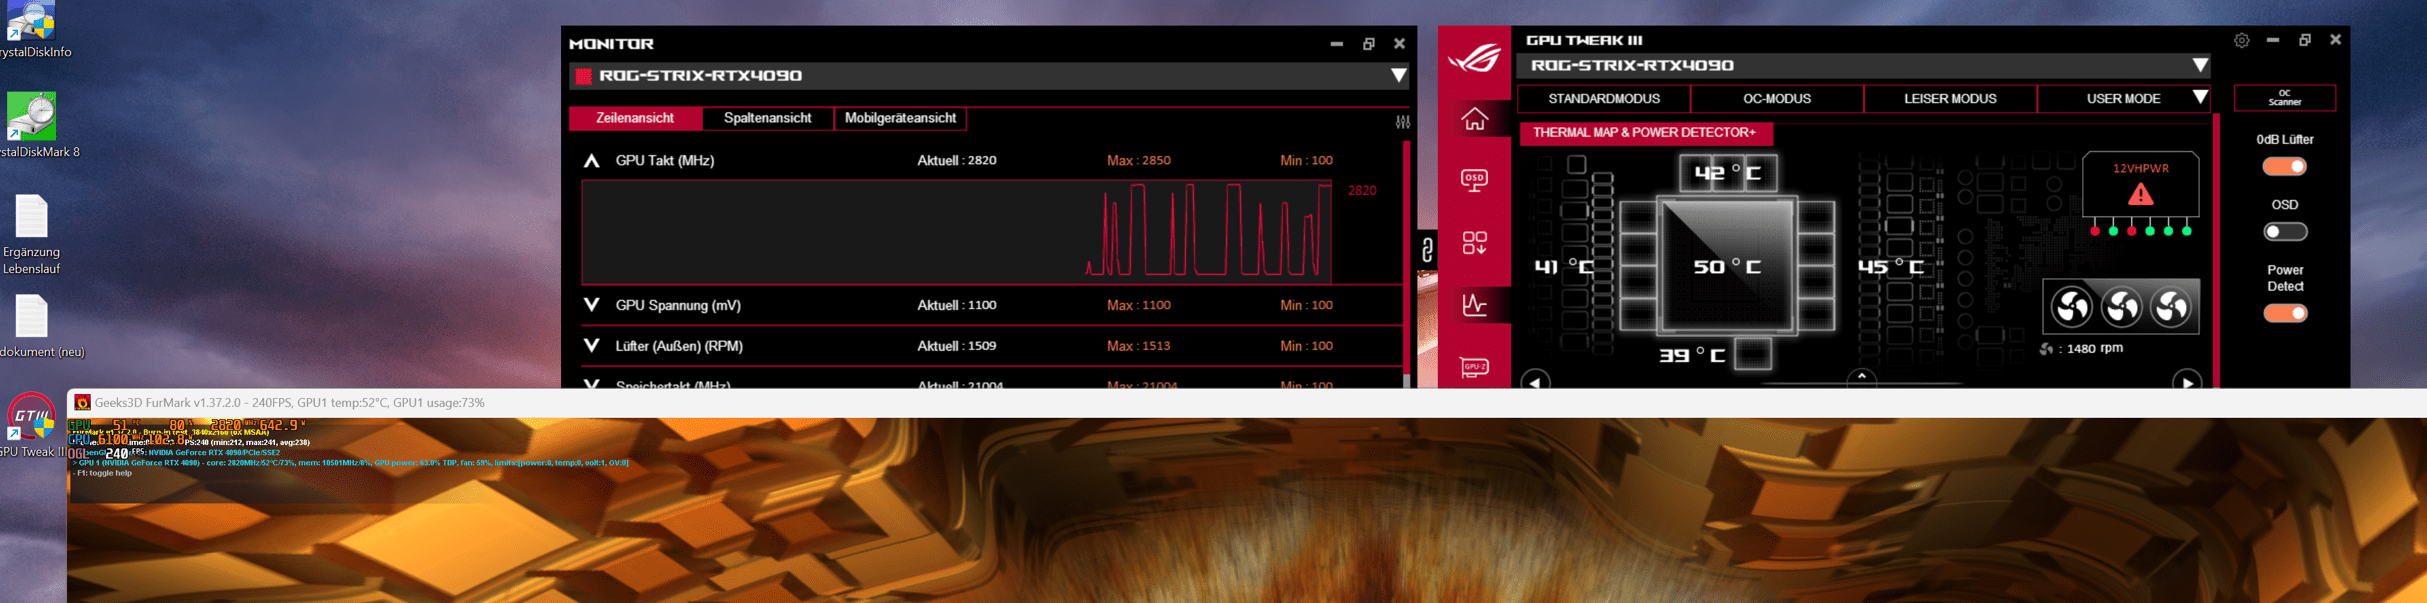Launch GPU-Z from the GPU Tweak sidebar
This screenshot has width=2427, height=603.
1474,367
